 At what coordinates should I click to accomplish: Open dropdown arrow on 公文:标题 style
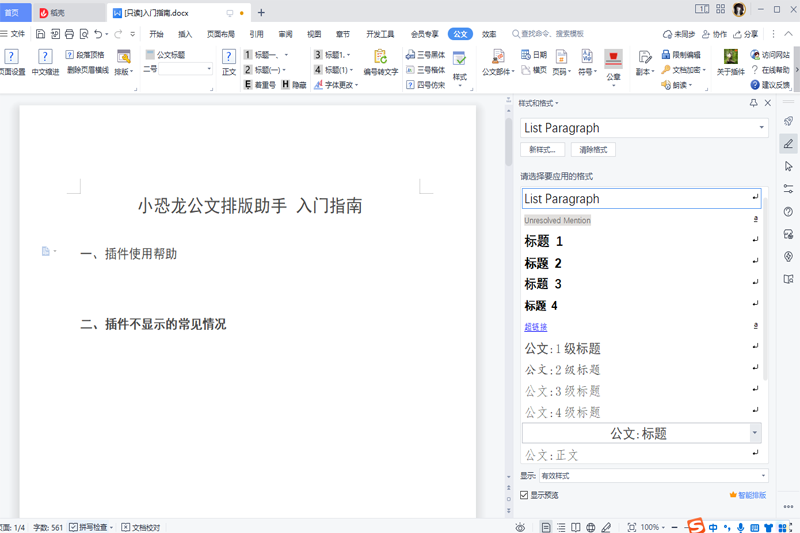click(755, 433)
